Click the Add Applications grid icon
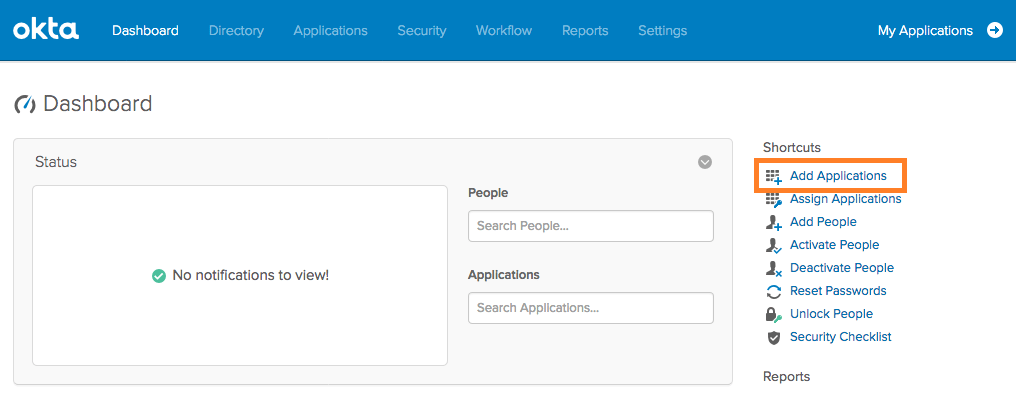This screenshot has width=1016, height=398. (774, 176)
